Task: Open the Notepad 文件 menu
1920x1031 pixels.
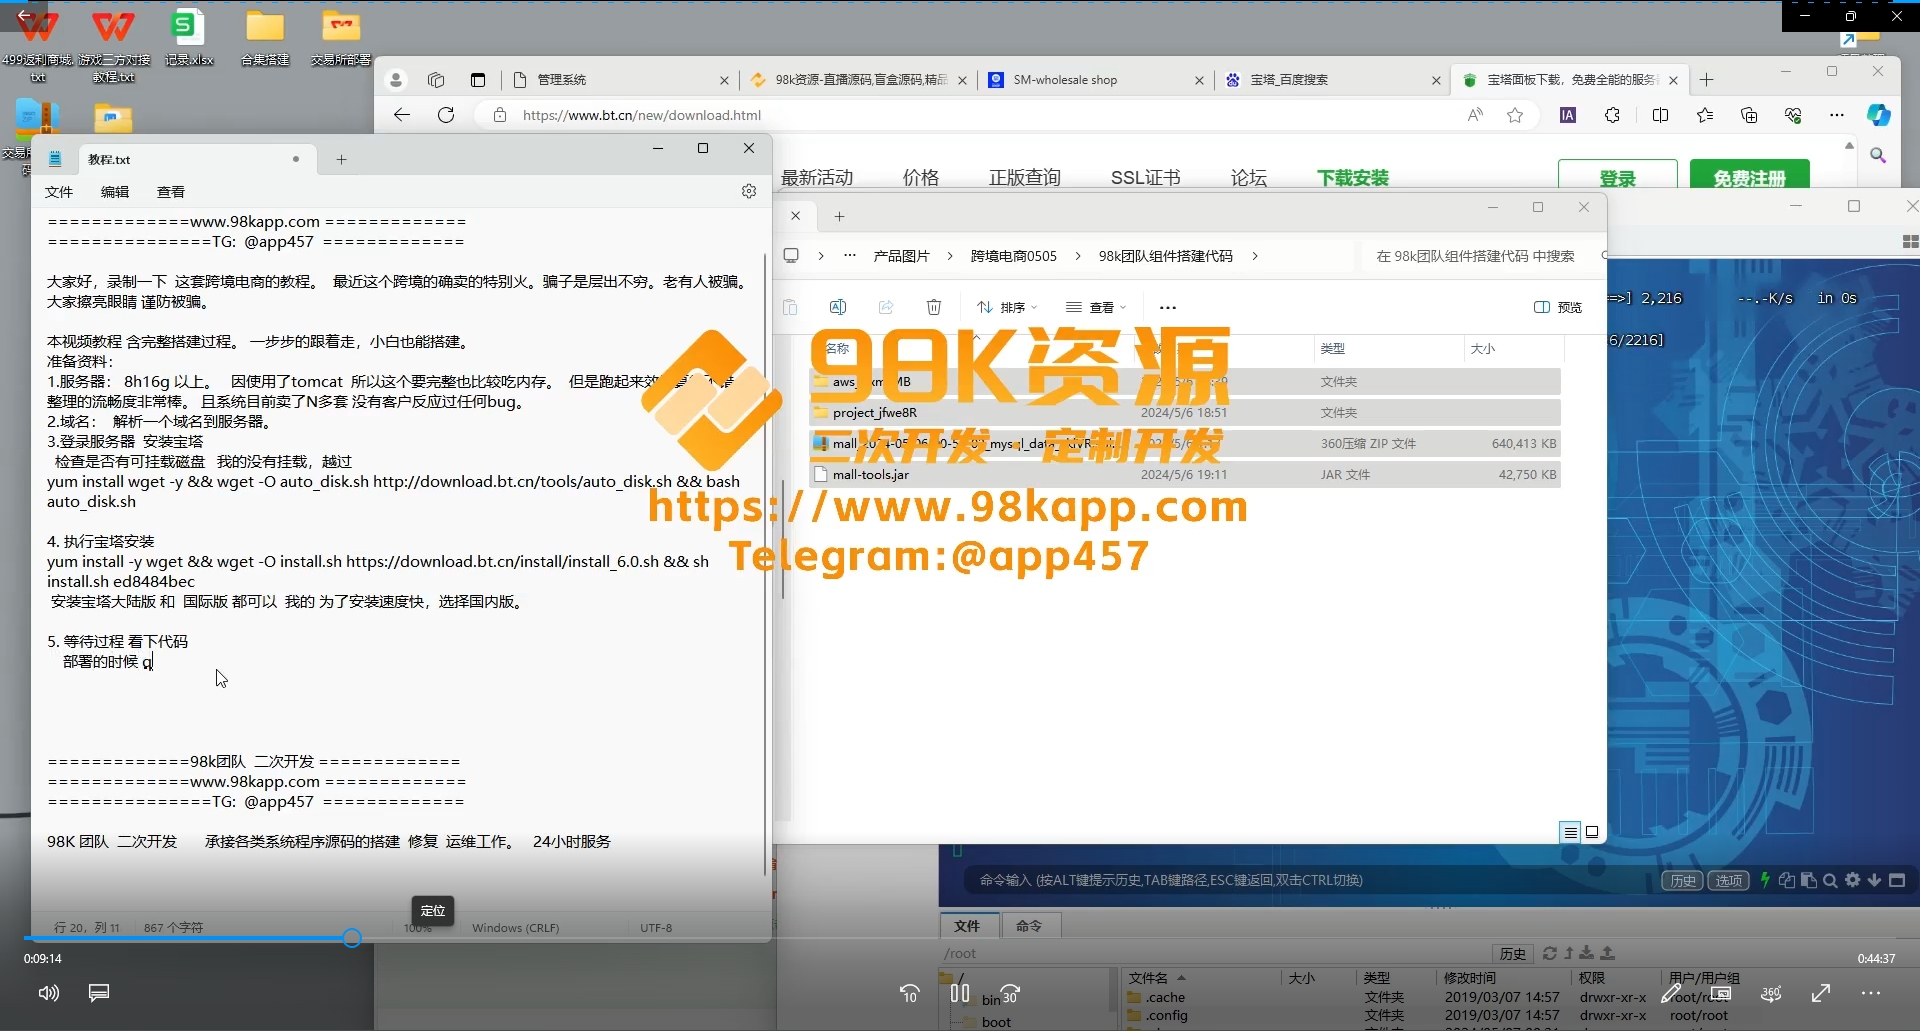Action: (59, 192)
